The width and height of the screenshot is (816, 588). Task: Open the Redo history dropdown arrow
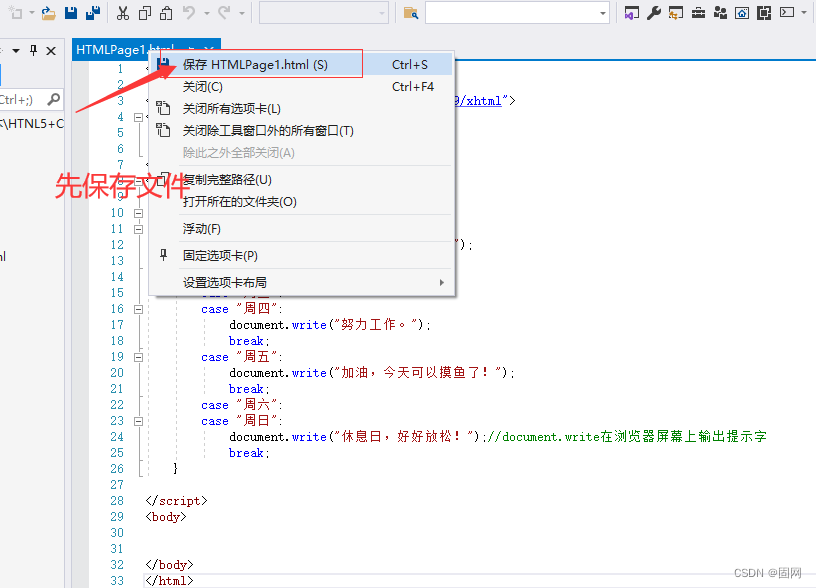tap(242, 13)
